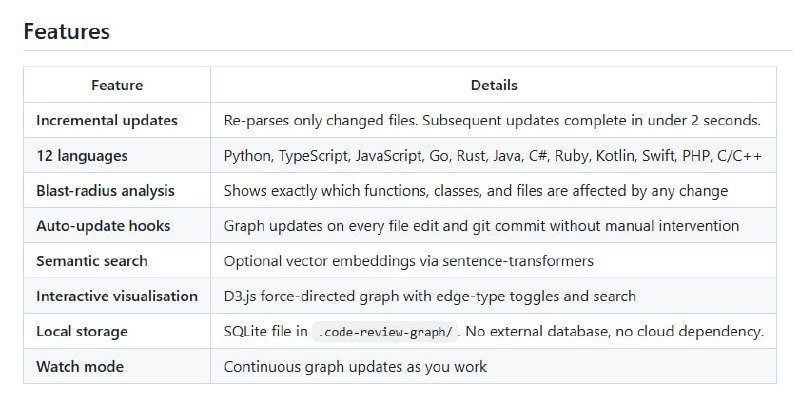Image resolution: width=800 pixels, height=402 pixels.
Task: Click the Watch mode feature cell
Action: point(80,366)
